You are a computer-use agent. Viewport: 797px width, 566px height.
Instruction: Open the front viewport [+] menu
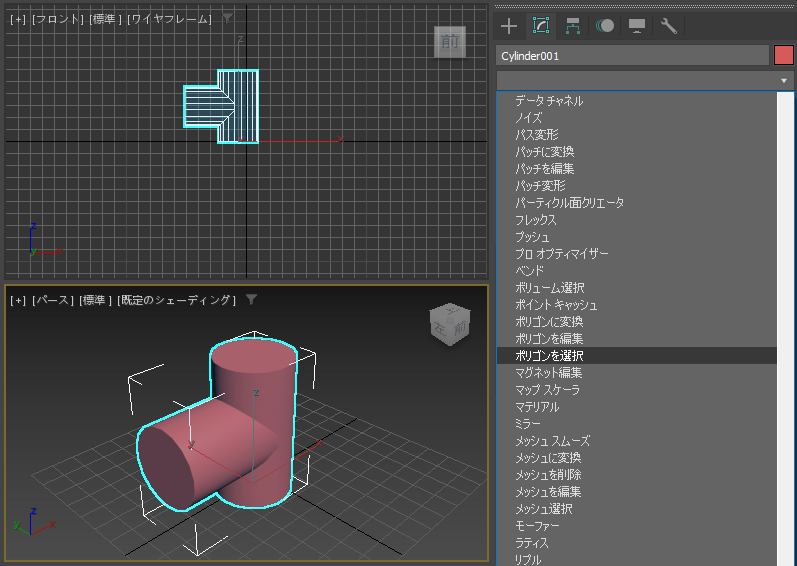coord(18,19)
